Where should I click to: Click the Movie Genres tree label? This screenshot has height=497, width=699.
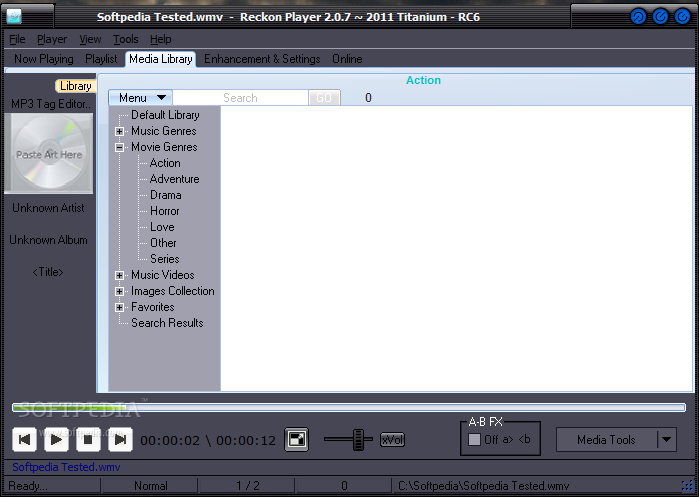164,147
